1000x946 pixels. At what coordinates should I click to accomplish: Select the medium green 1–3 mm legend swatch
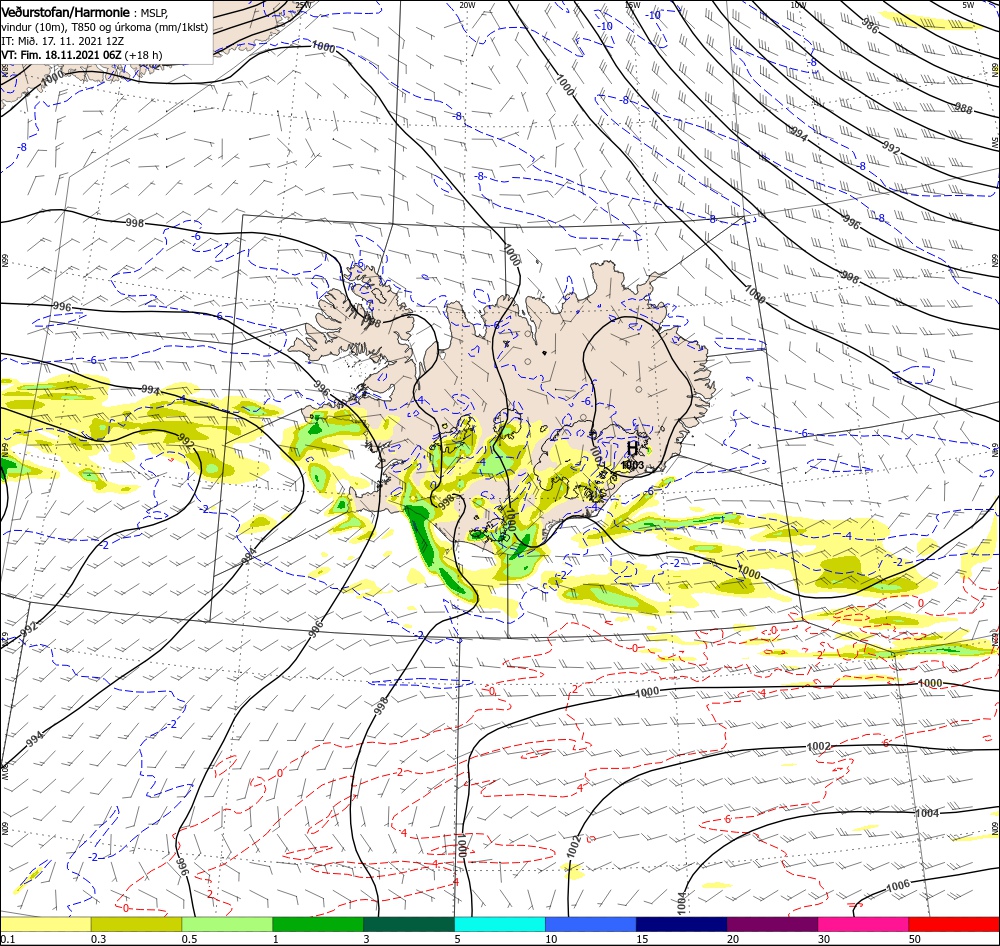point(318,924)
